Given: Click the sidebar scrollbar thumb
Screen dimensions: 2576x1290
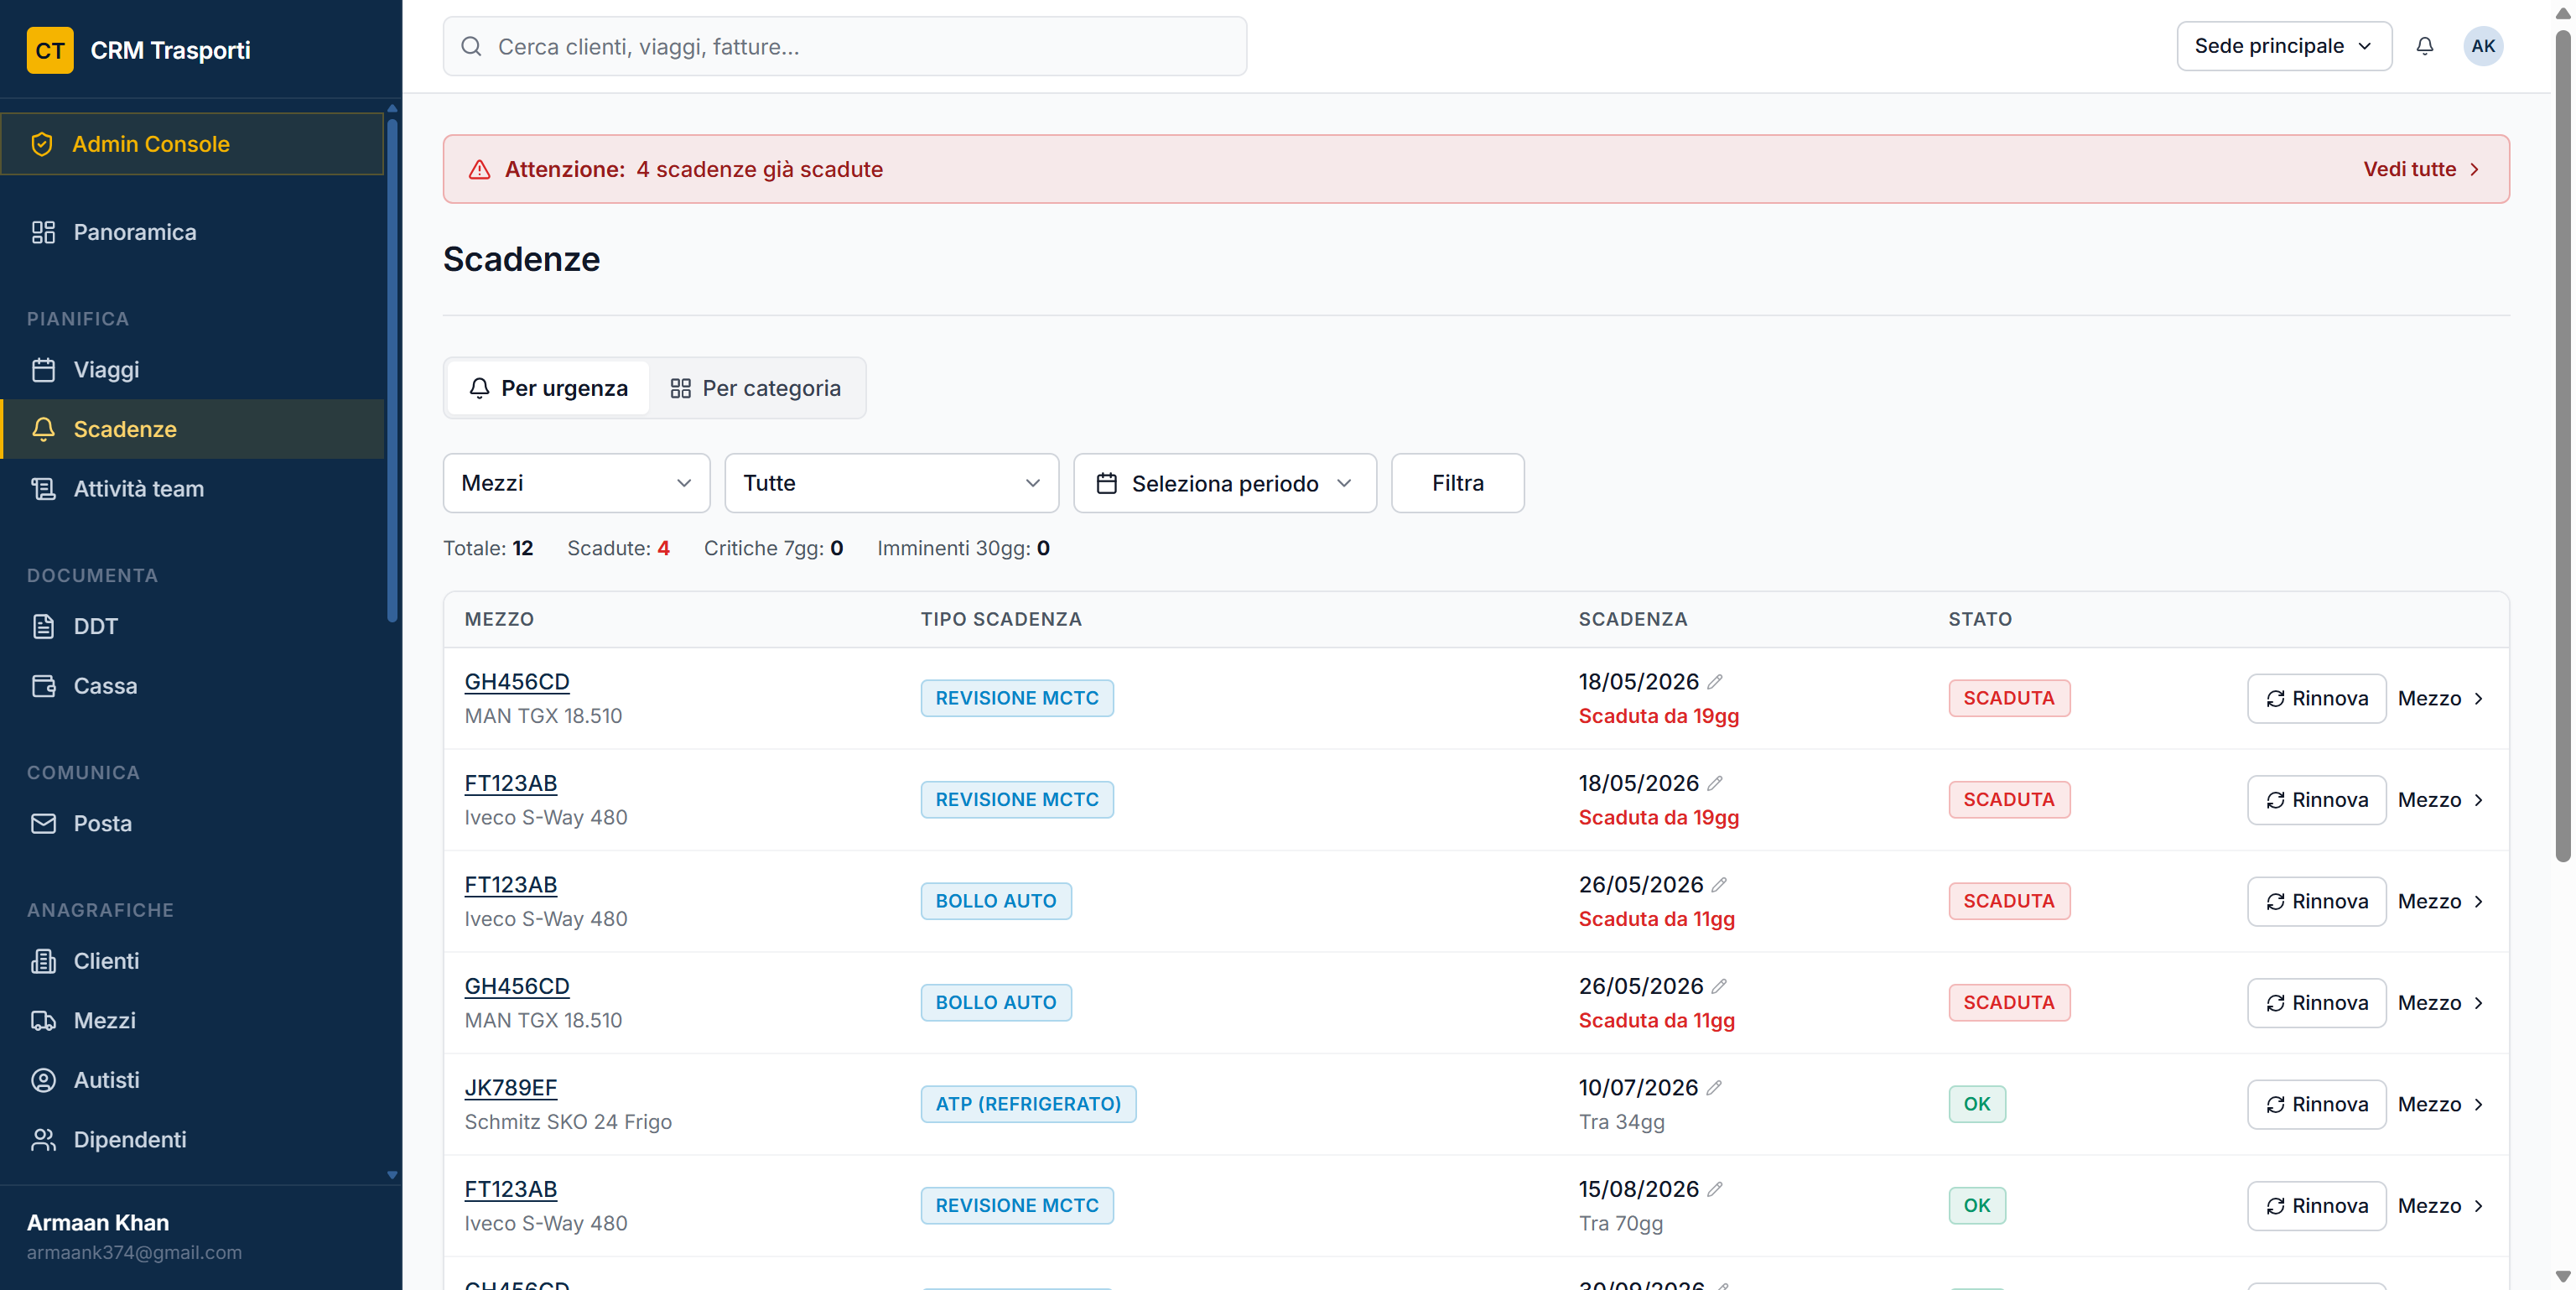Looking at the screenshot, I should pyautogui.click(x=392, y=370).
